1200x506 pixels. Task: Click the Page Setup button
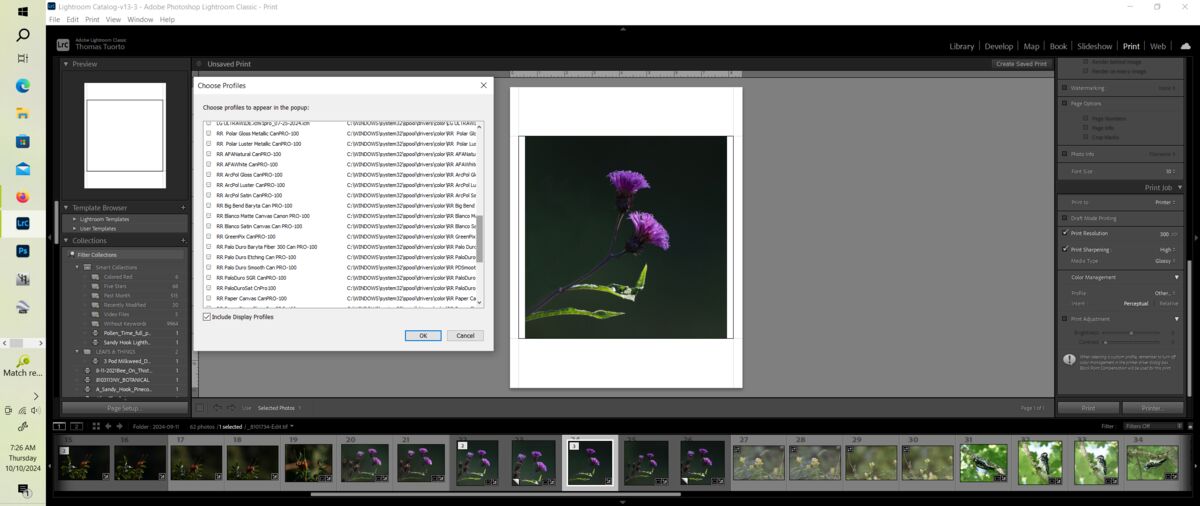point(125,408)
